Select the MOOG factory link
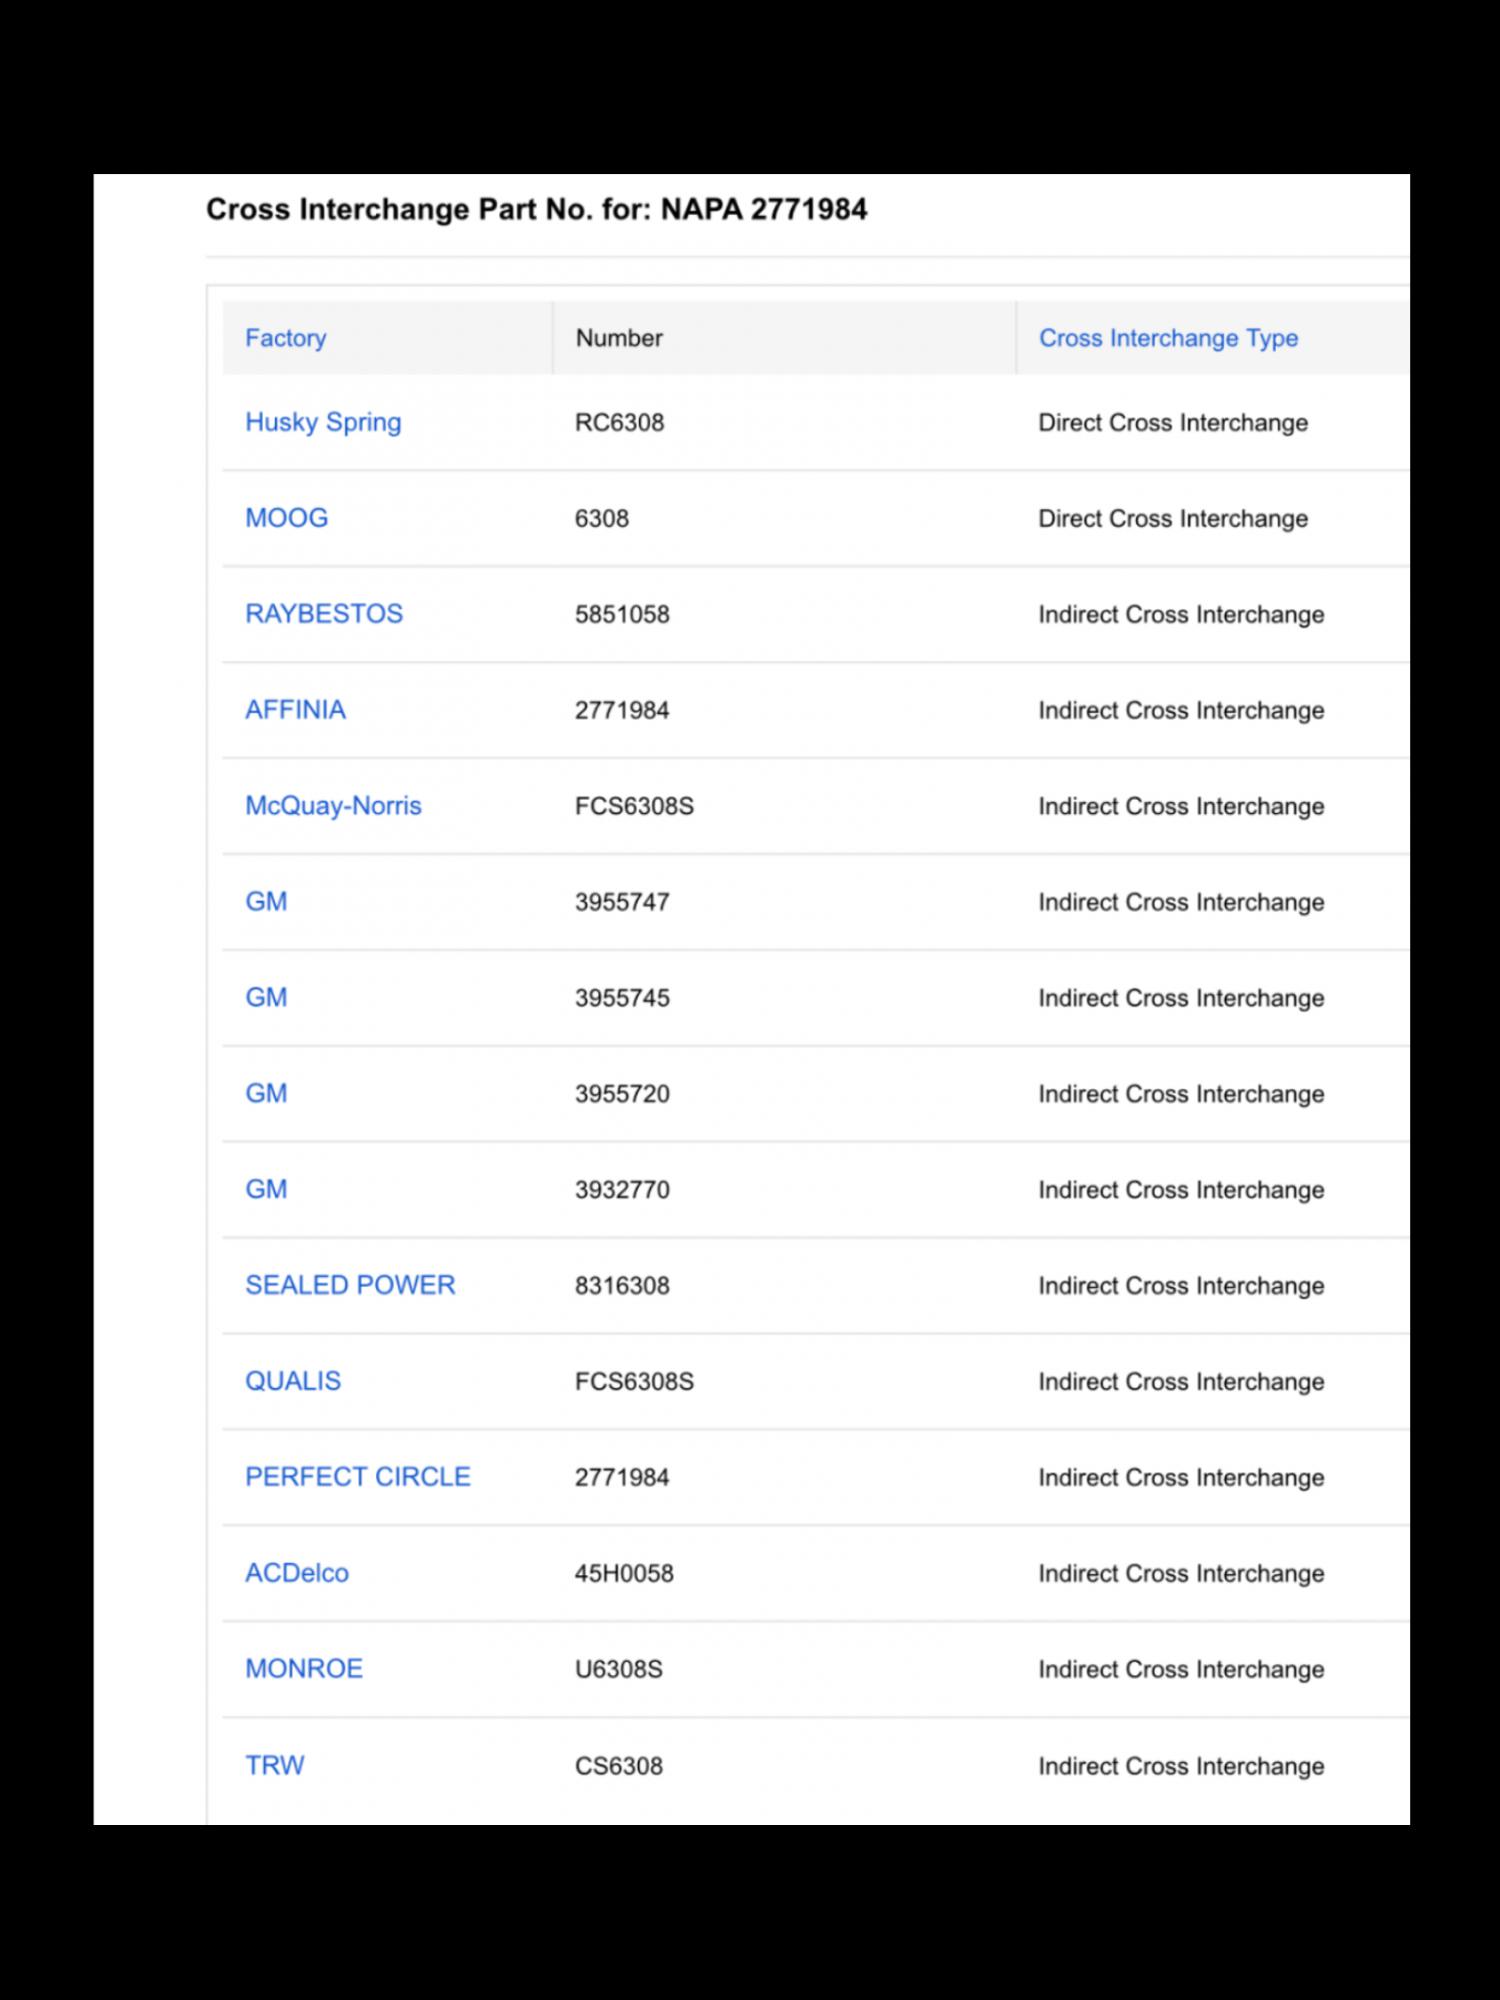 click(x=287, y=518)
